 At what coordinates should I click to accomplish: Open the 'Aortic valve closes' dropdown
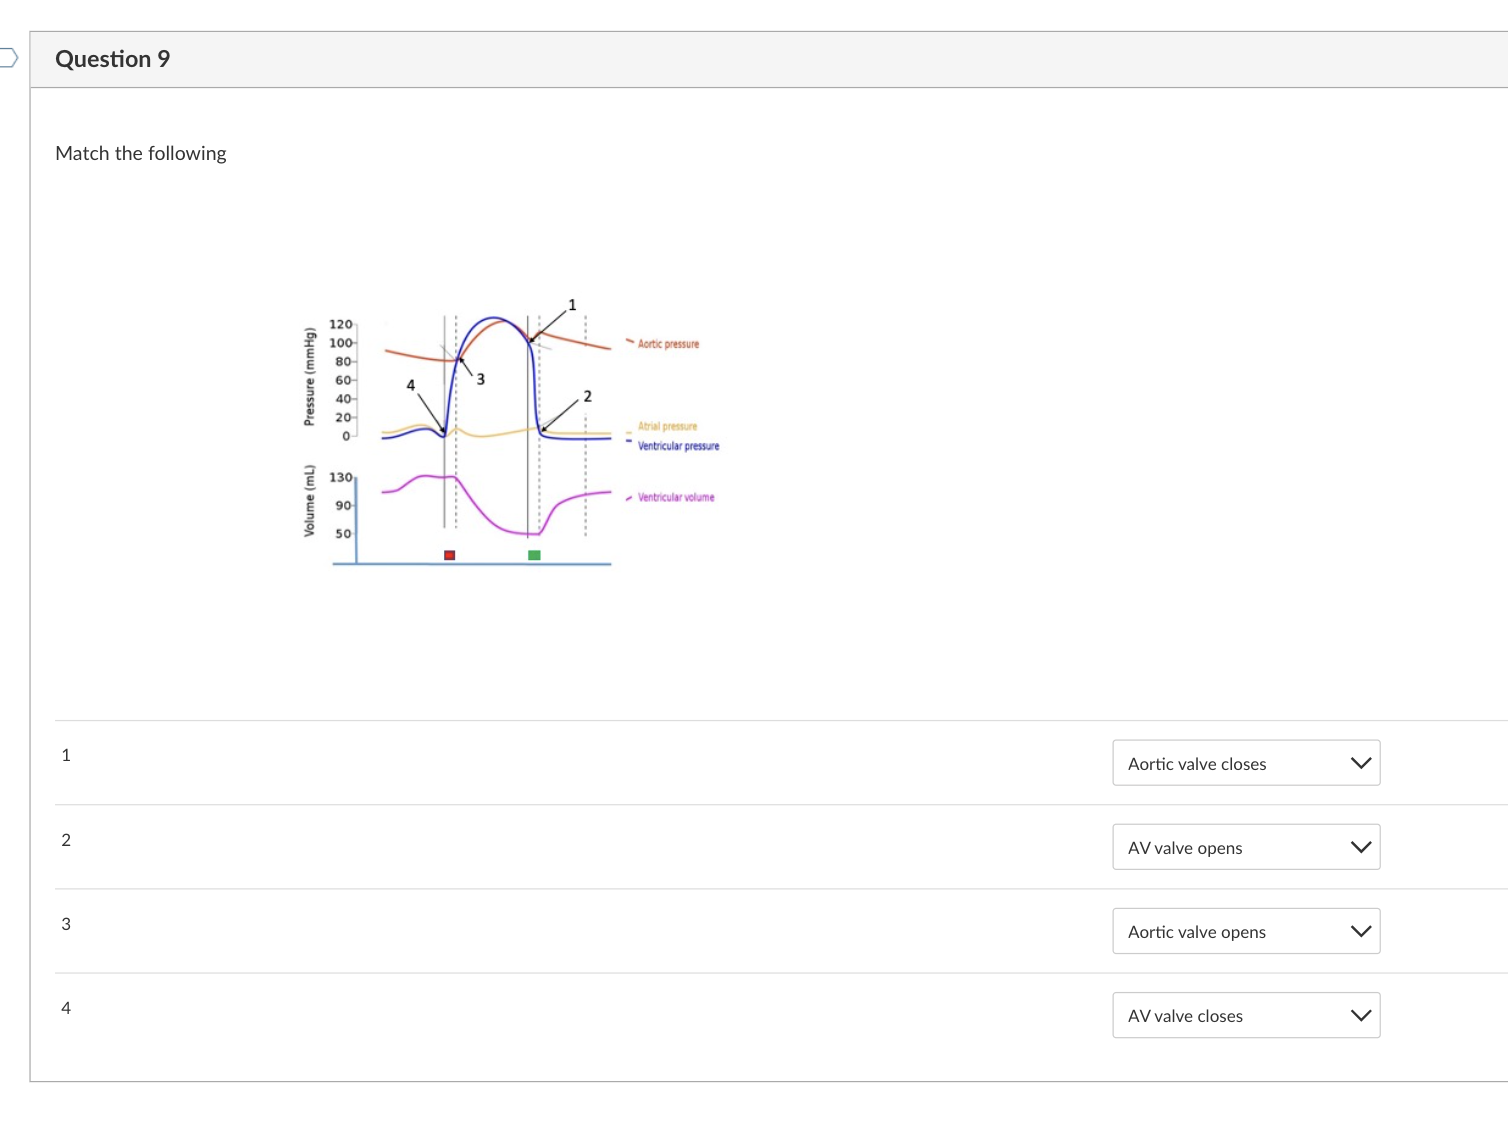(x=1246, y=763)
